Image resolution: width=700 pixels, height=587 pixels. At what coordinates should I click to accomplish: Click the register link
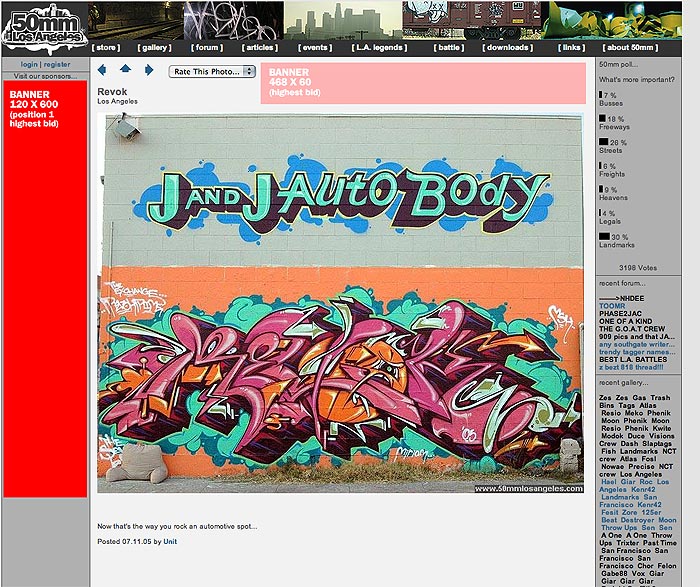click(x=57, y=64)
